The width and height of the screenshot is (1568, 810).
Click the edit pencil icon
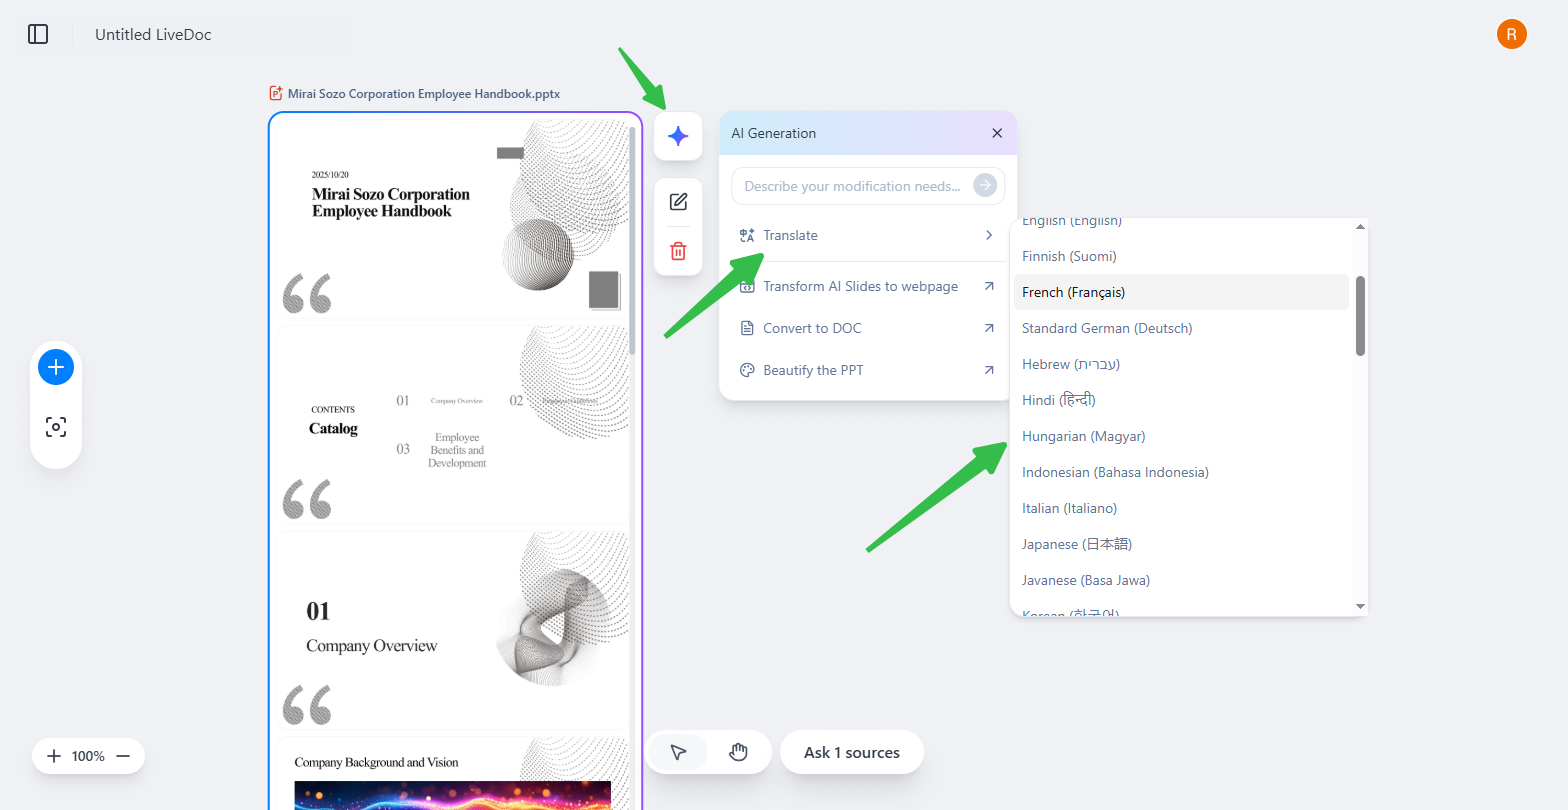(x=678, y=202)
